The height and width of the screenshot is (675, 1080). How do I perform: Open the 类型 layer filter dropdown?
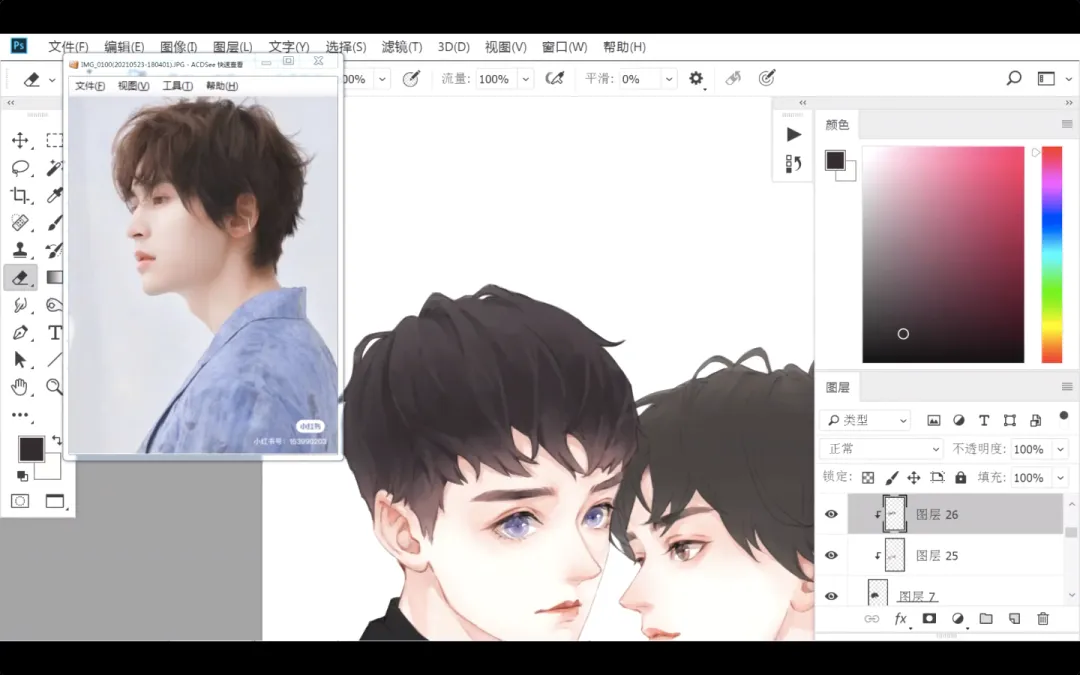[866, 420]
